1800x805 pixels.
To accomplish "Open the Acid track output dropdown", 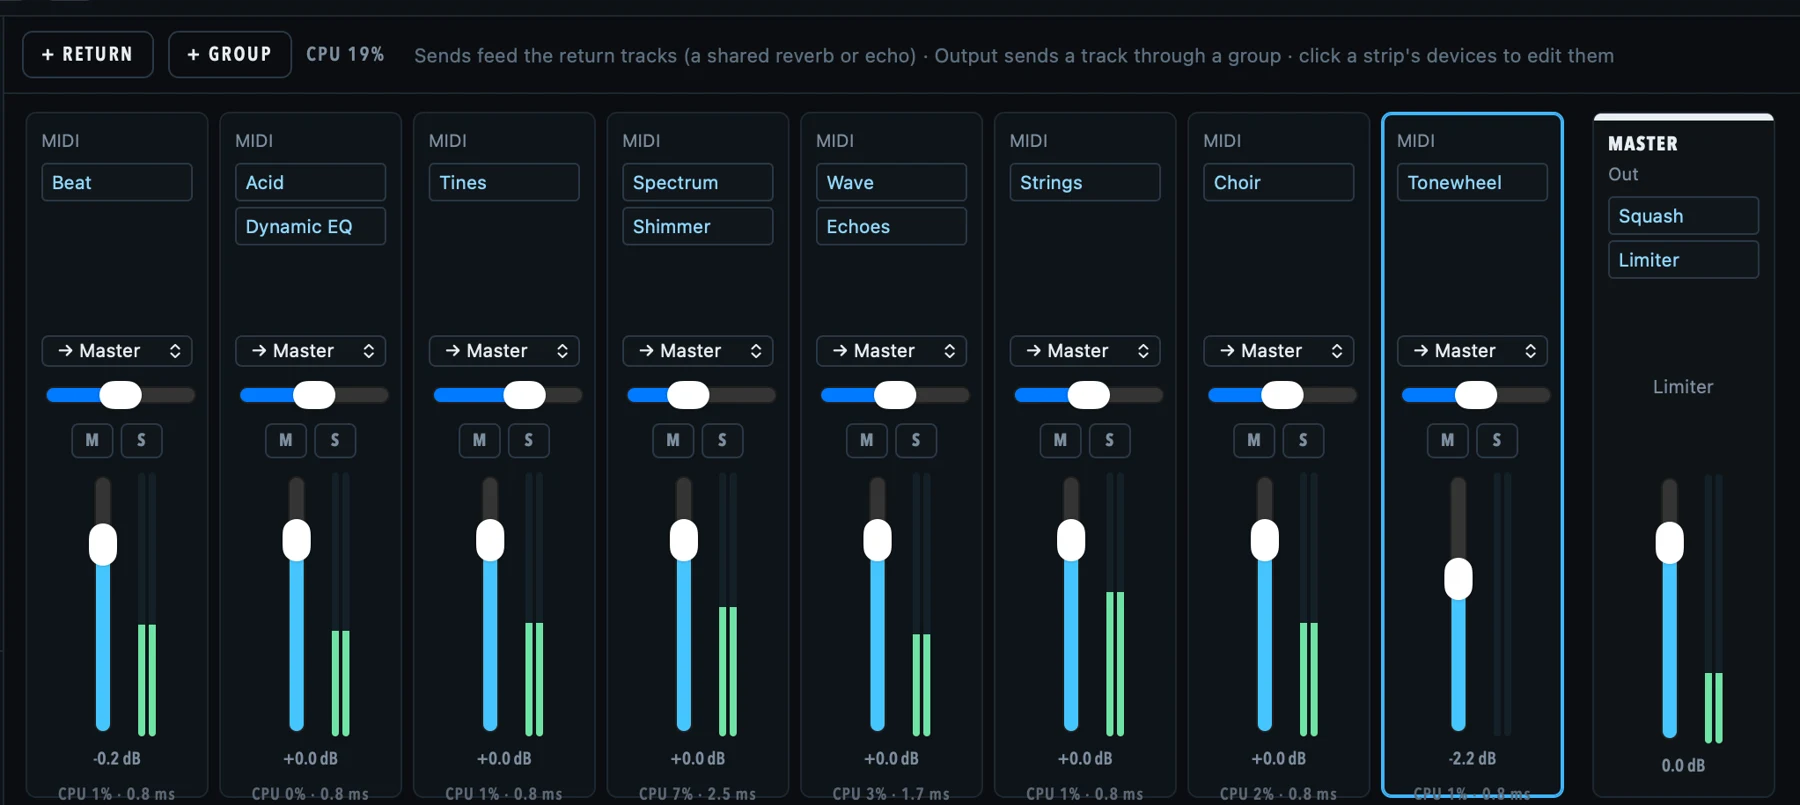I will pos(311,351).
